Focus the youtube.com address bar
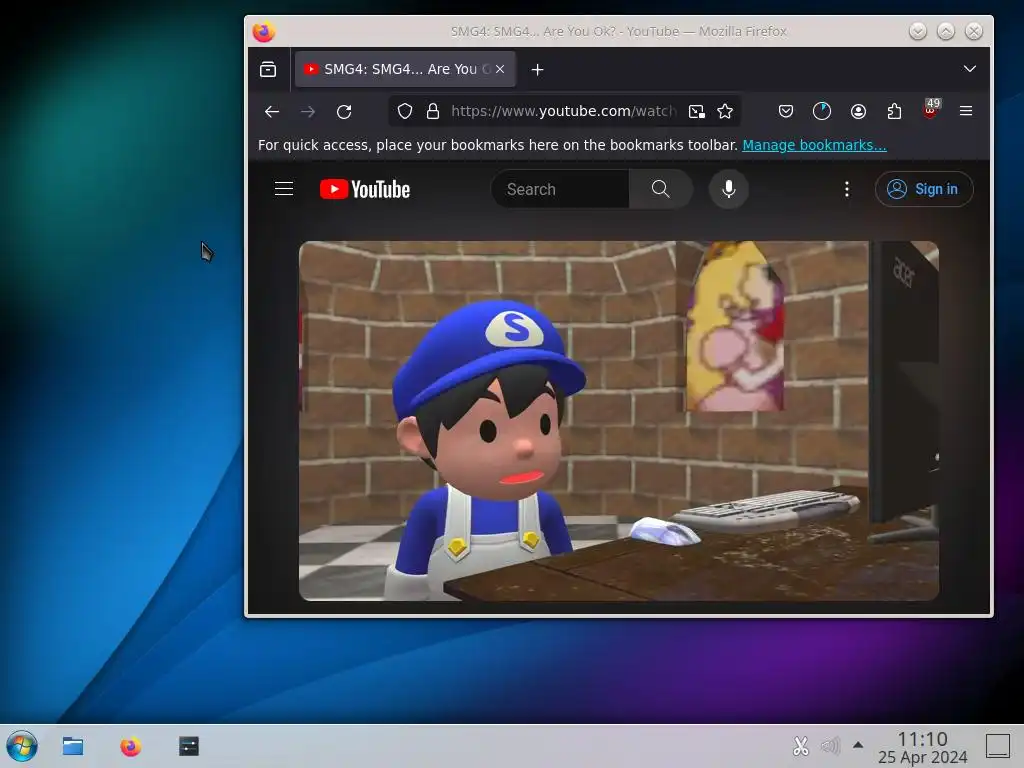This screenshot has width=1024, height=768. coord(563,112)
